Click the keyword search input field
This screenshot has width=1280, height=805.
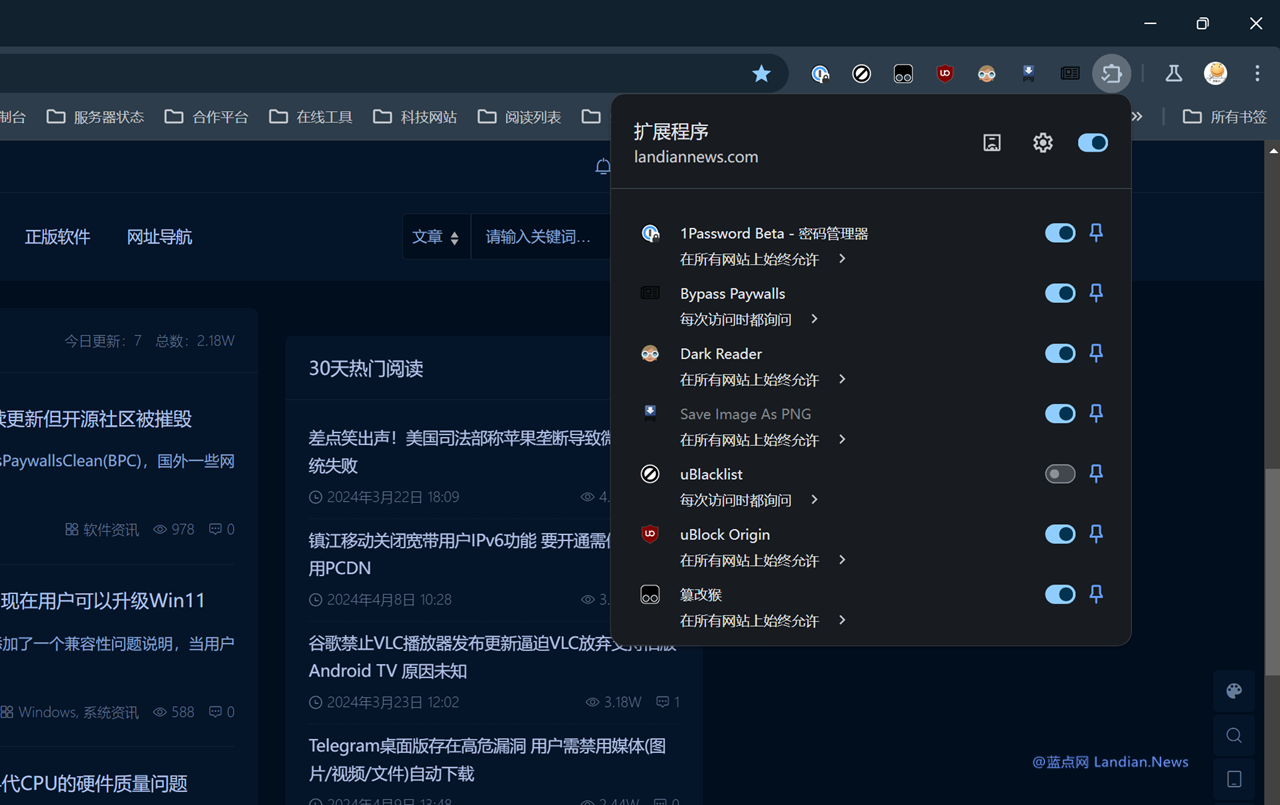pos(541,237)
